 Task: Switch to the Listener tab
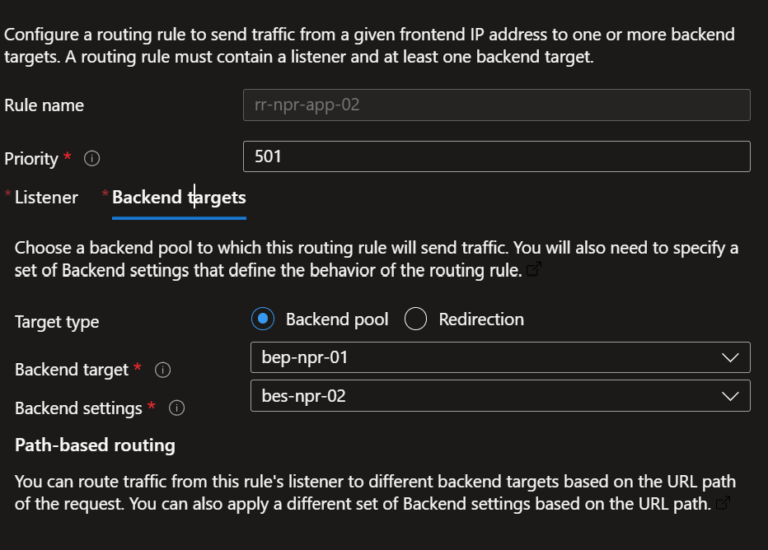46,197
